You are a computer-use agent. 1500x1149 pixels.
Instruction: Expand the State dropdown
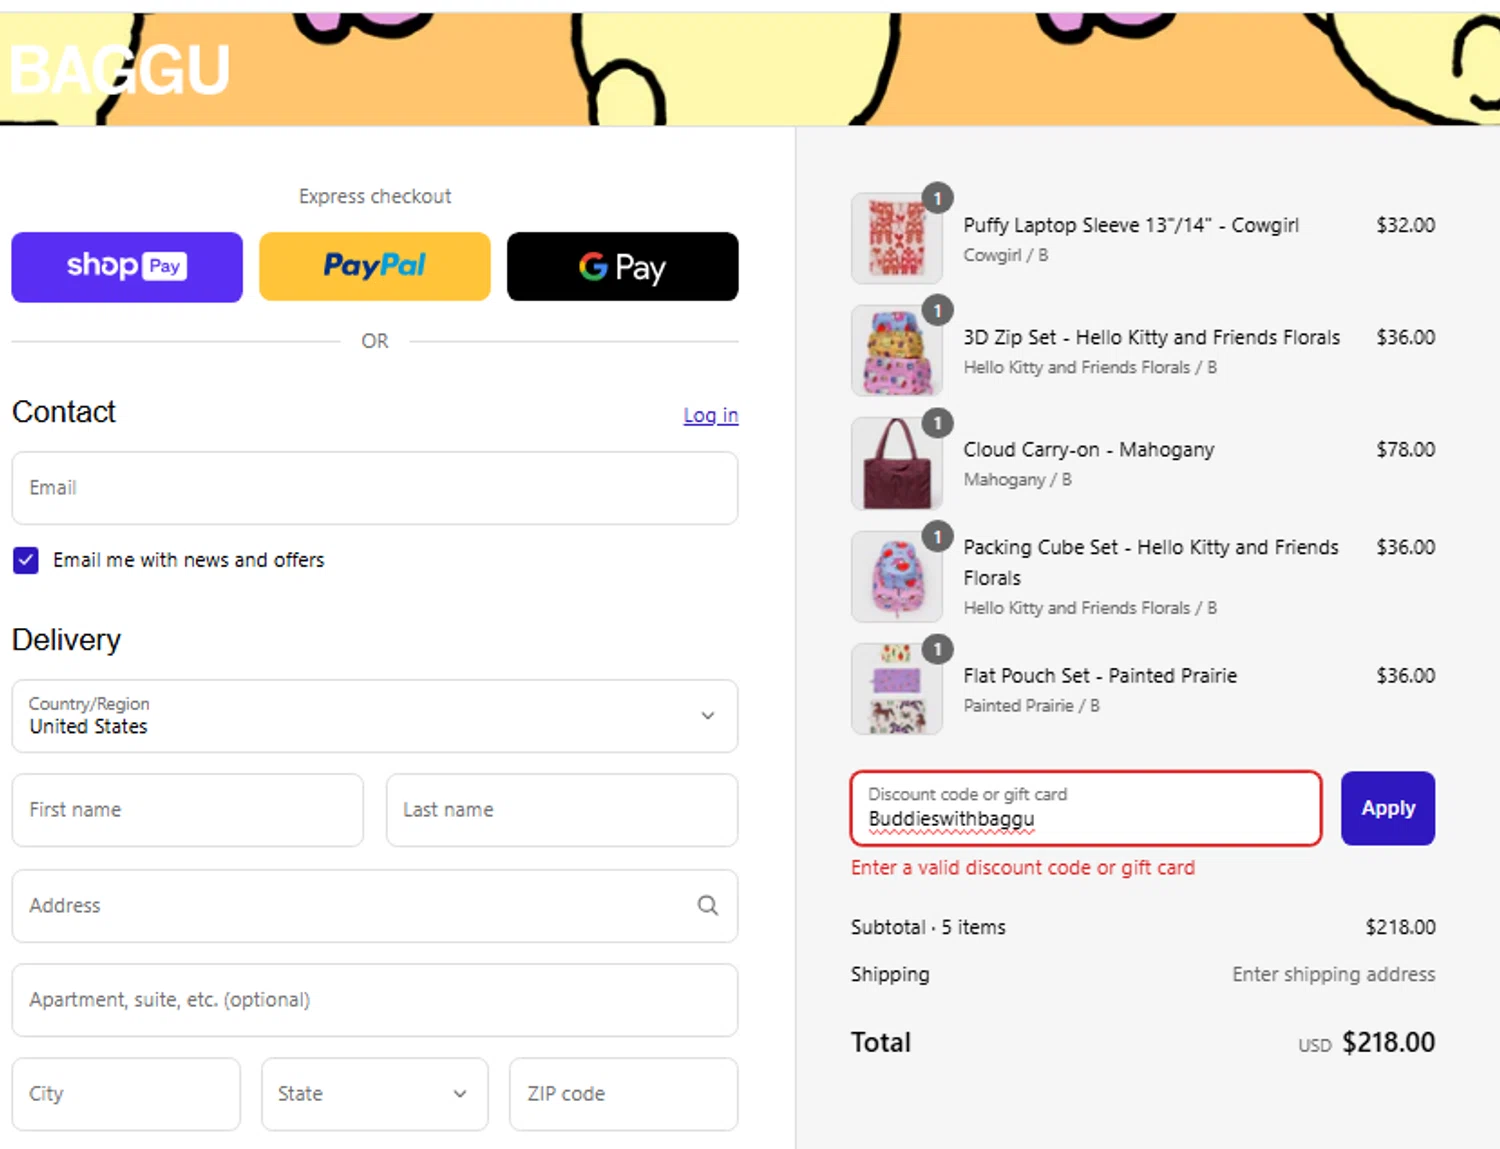(375, 1094)
